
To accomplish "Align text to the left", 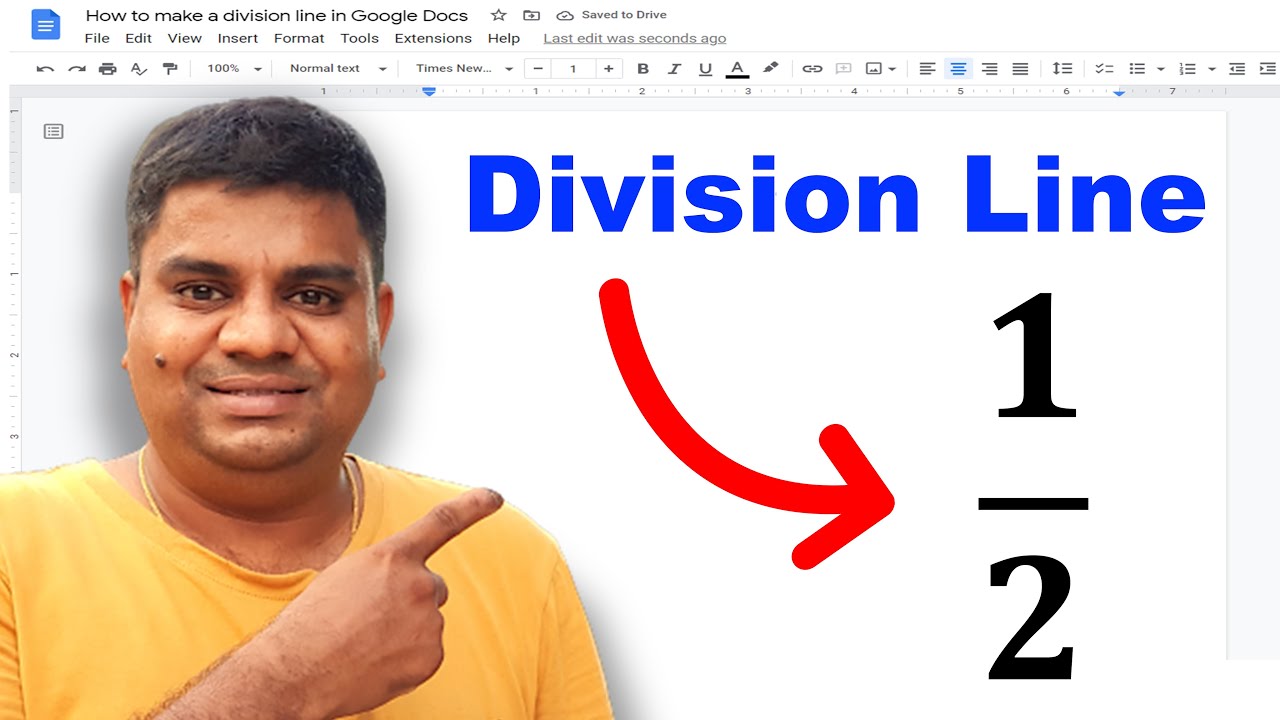I will [x=927, y=69].
